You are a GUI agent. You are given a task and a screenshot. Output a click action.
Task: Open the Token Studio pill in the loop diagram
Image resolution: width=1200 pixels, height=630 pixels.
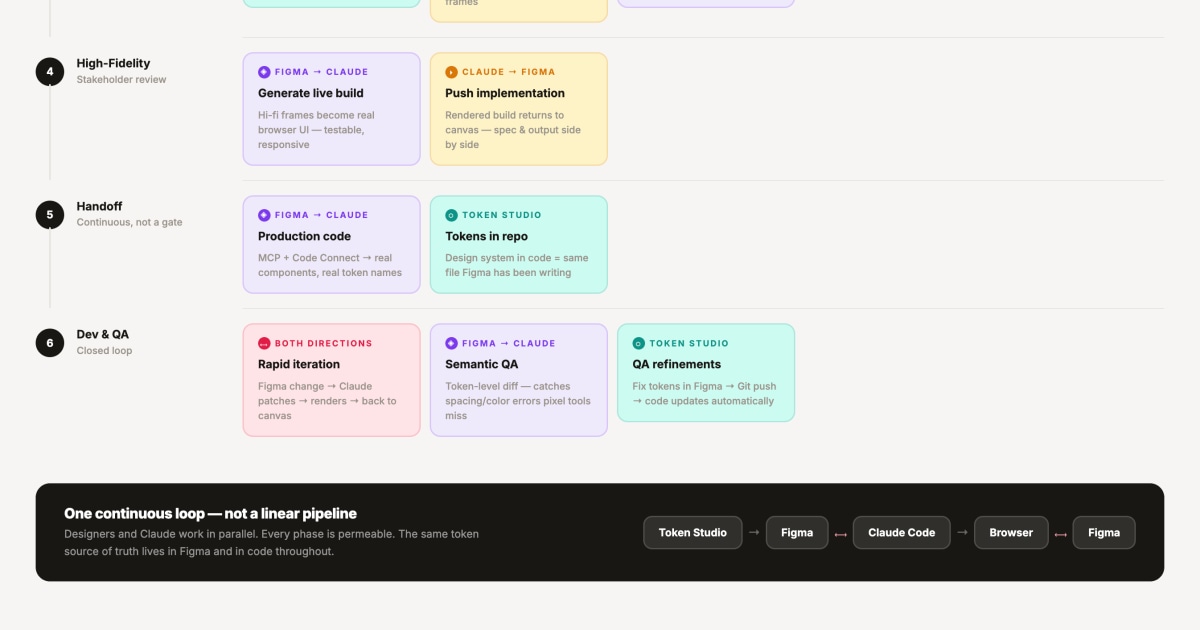693,532
